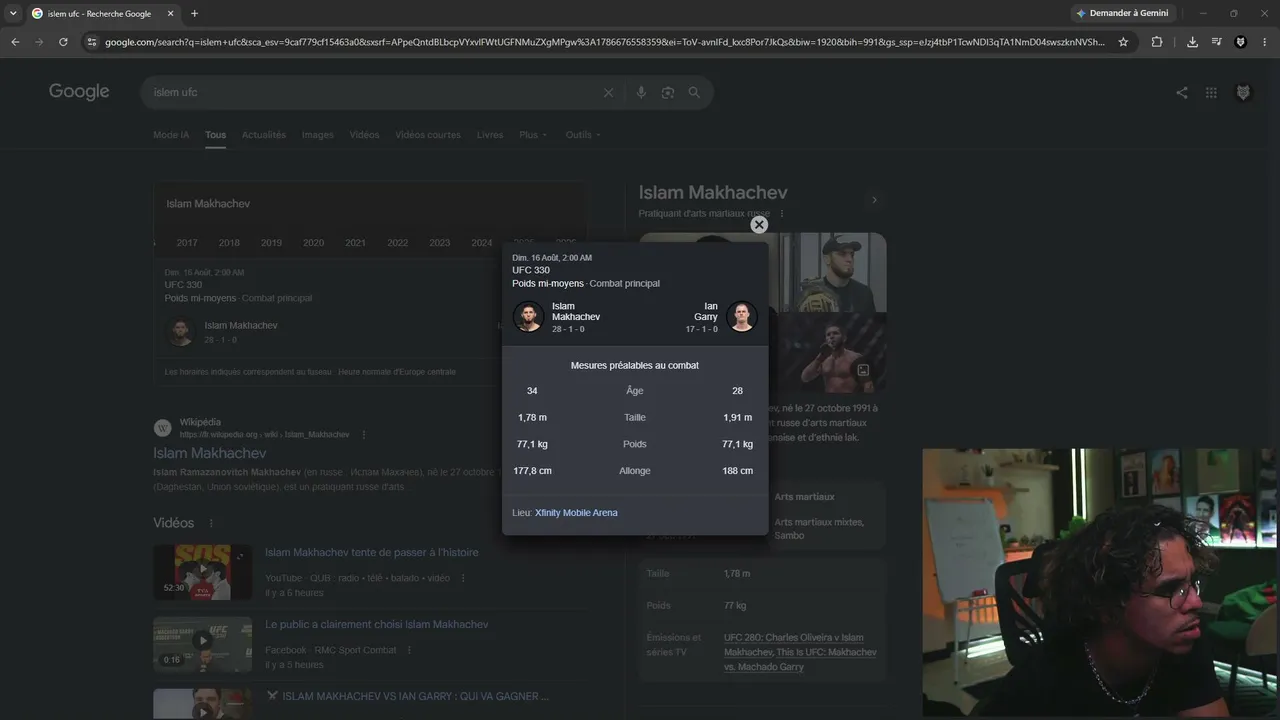
Task: Open video Islam Makhachev tente de passer à l'histoire
Action: click(372, 552)
